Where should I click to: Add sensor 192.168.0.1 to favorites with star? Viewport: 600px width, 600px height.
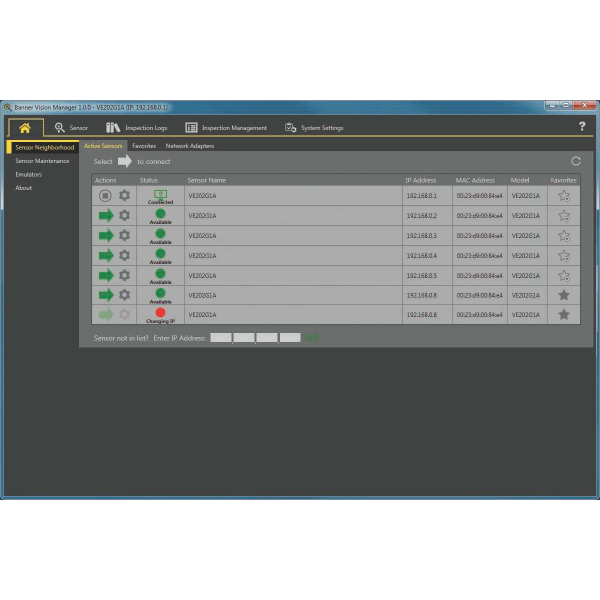tap(564, 196)
